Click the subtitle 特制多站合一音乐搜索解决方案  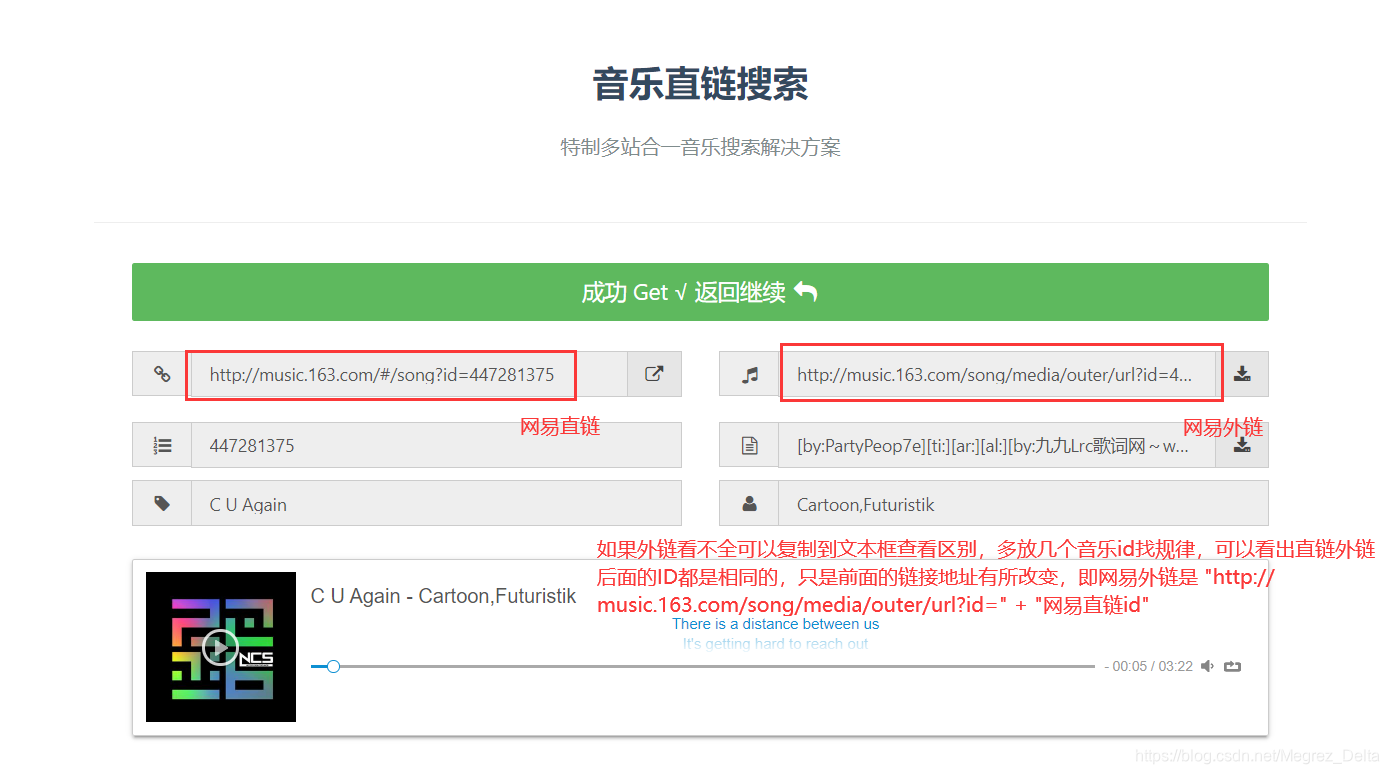(700, 148)
